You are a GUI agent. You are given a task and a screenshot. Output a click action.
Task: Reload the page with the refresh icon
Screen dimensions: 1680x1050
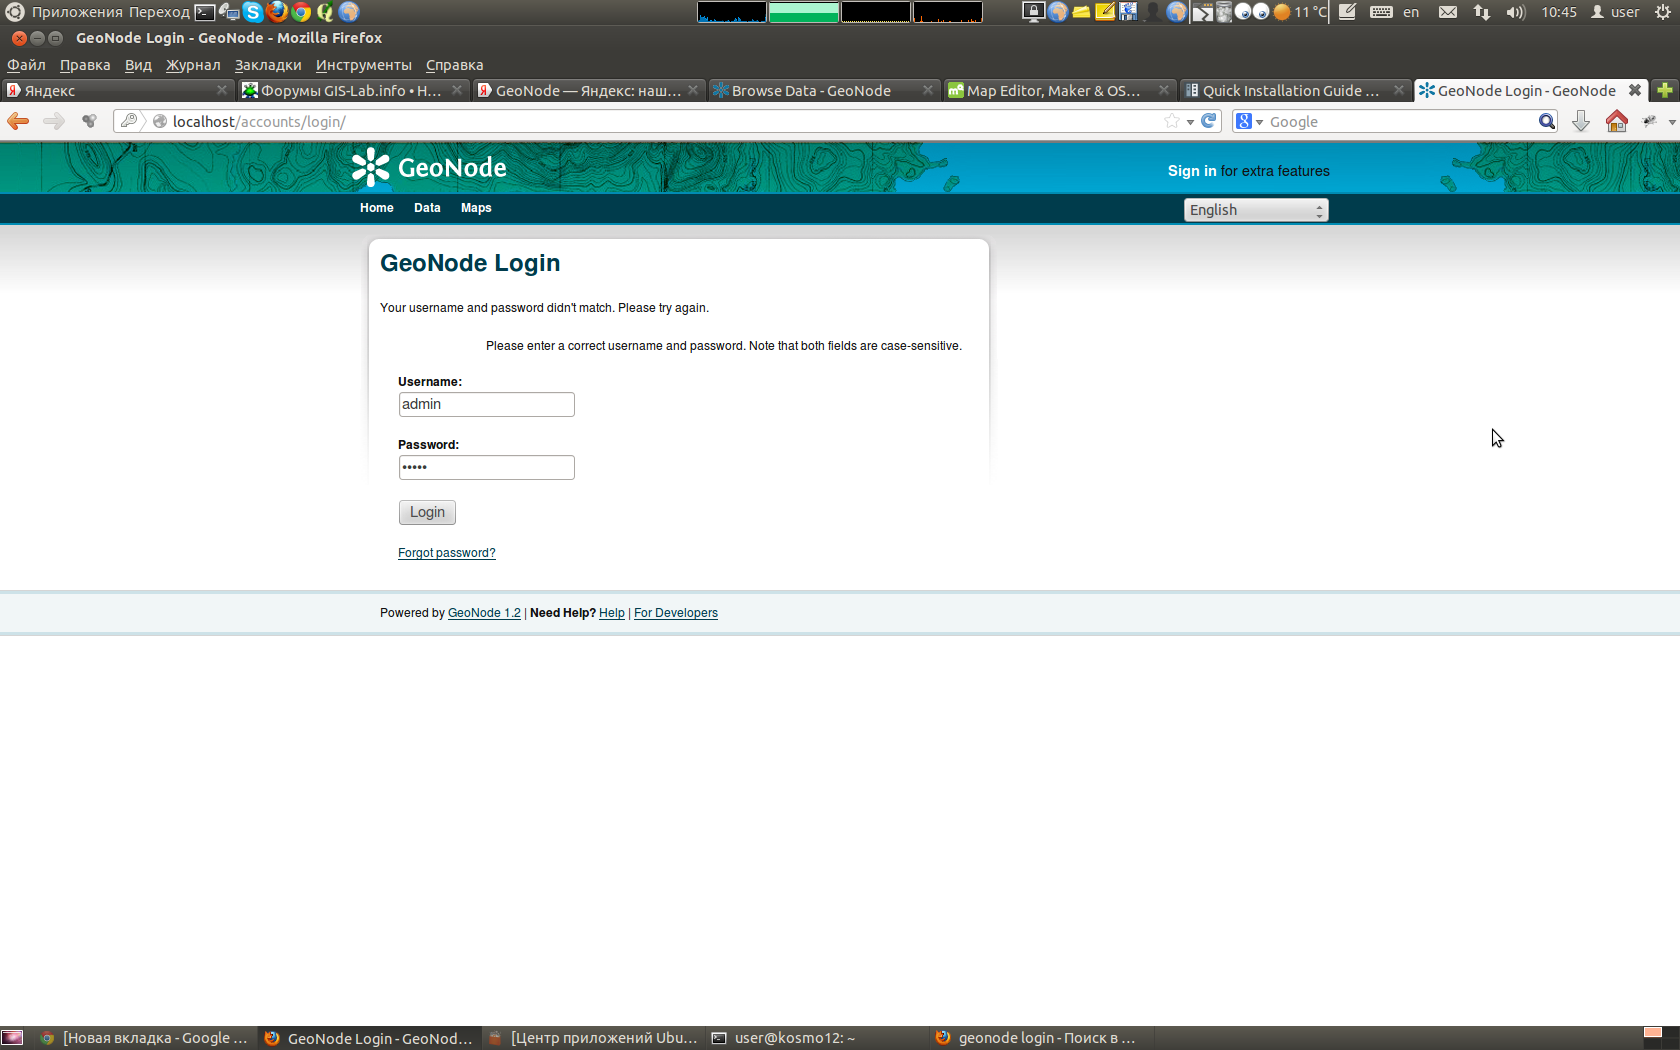[x=1209, y=121]
